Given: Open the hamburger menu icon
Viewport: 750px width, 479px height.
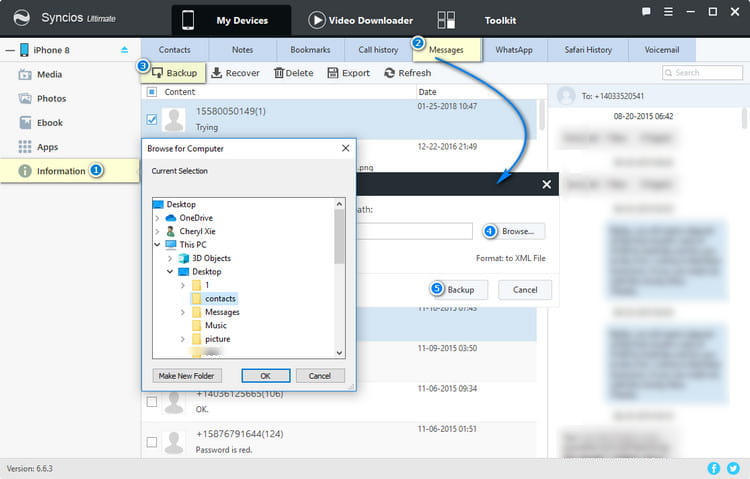Looking at the screenshot, I should point(668,11).
